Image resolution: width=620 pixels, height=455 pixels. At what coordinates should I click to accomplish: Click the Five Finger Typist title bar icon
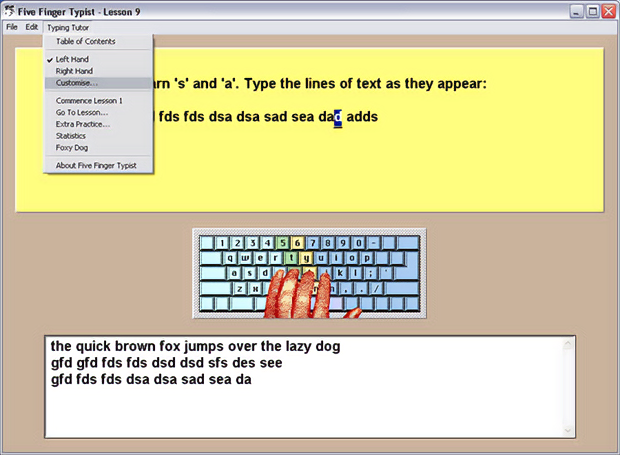point(9,11)
